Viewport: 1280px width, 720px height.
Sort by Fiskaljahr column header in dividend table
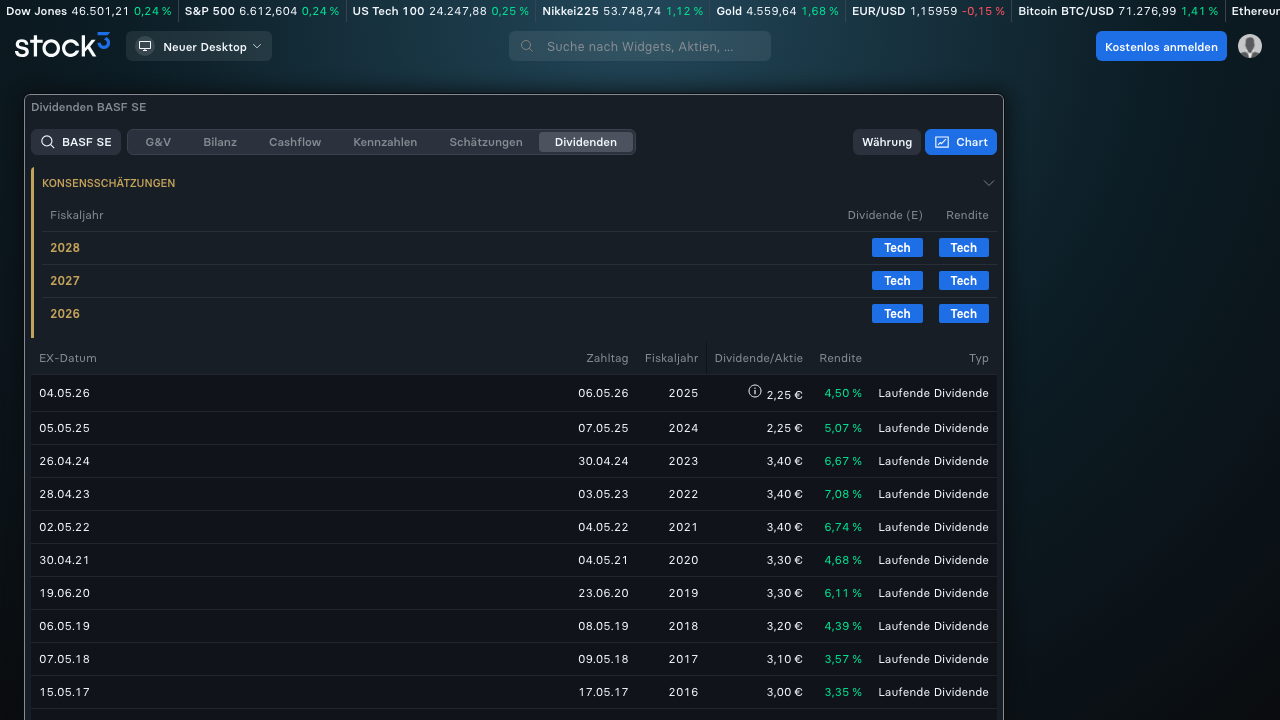(671, 358)
